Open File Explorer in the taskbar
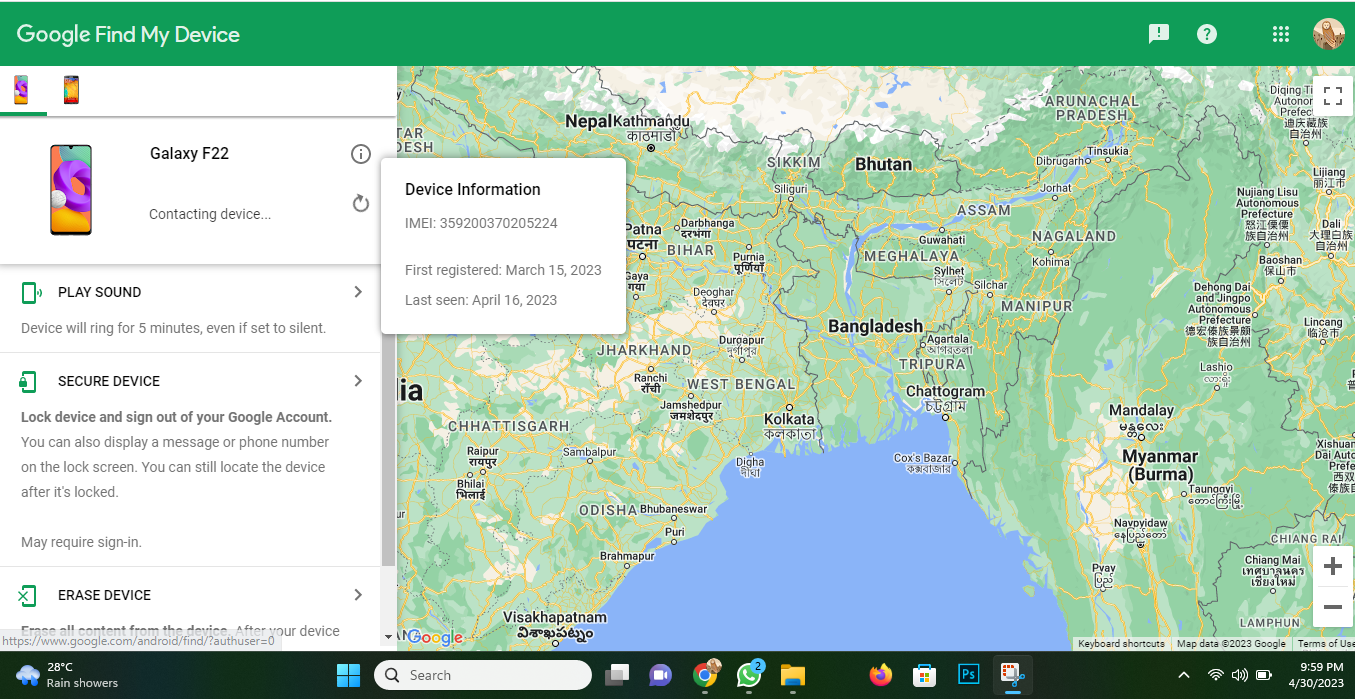This screenshot has width=1355, height=699. pyautogui.click(x=793, y=675)
